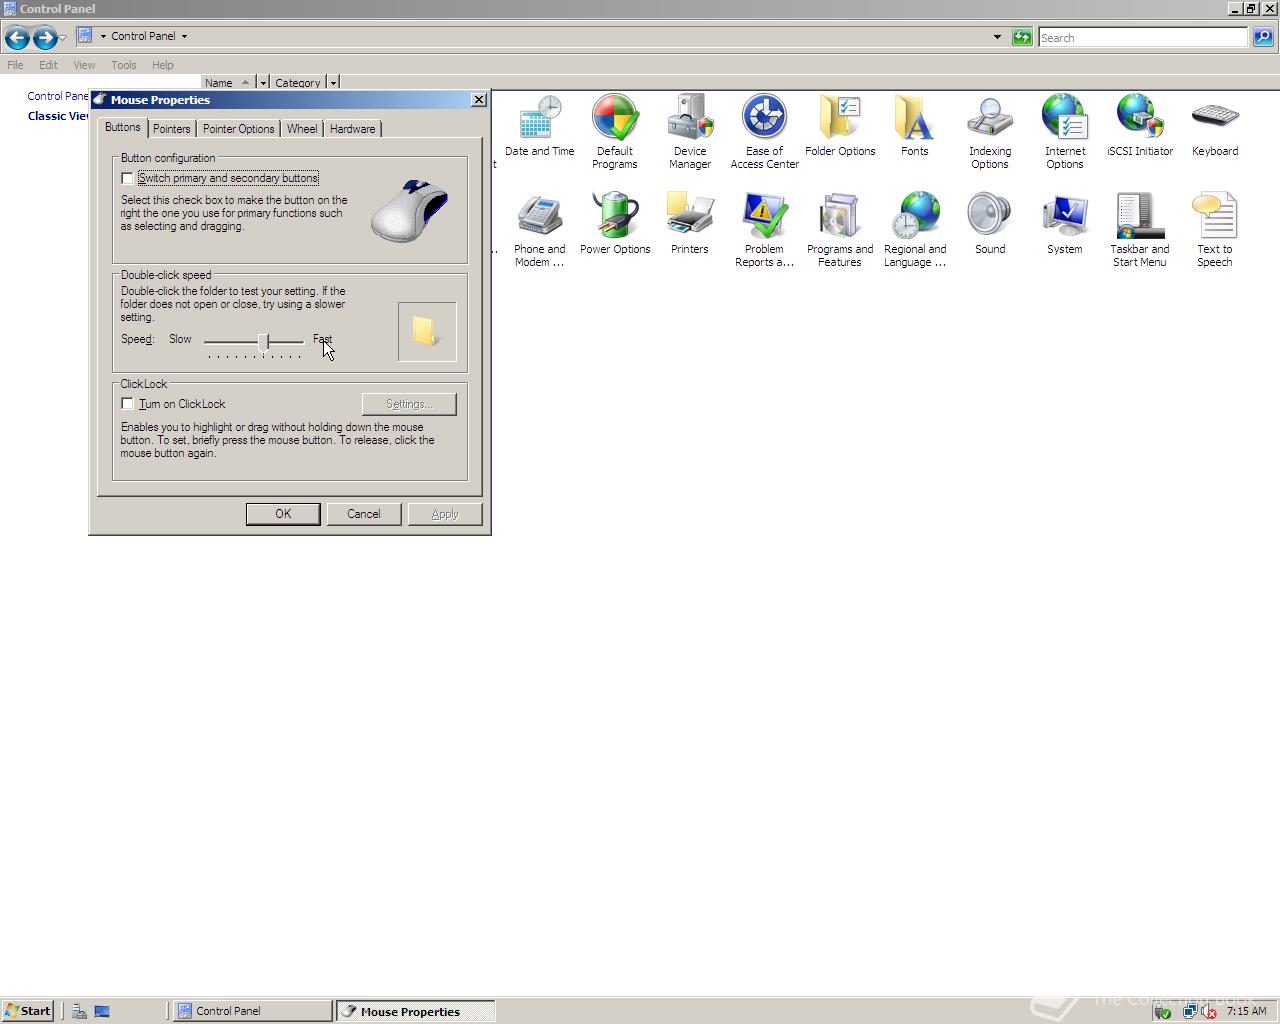Open Phone and Modem options
Screen dimensions: 1280x1024
540,230
